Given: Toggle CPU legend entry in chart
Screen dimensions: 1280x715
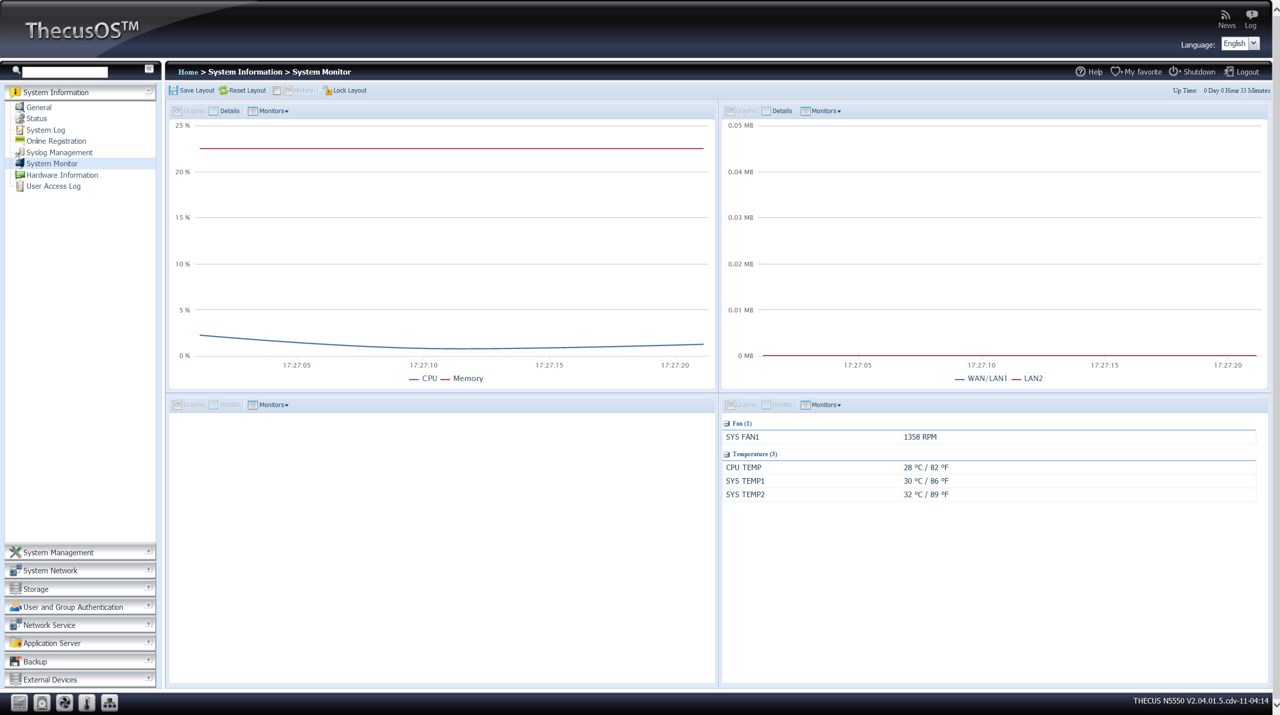Looking at the screenshot, I should (423, 379).
